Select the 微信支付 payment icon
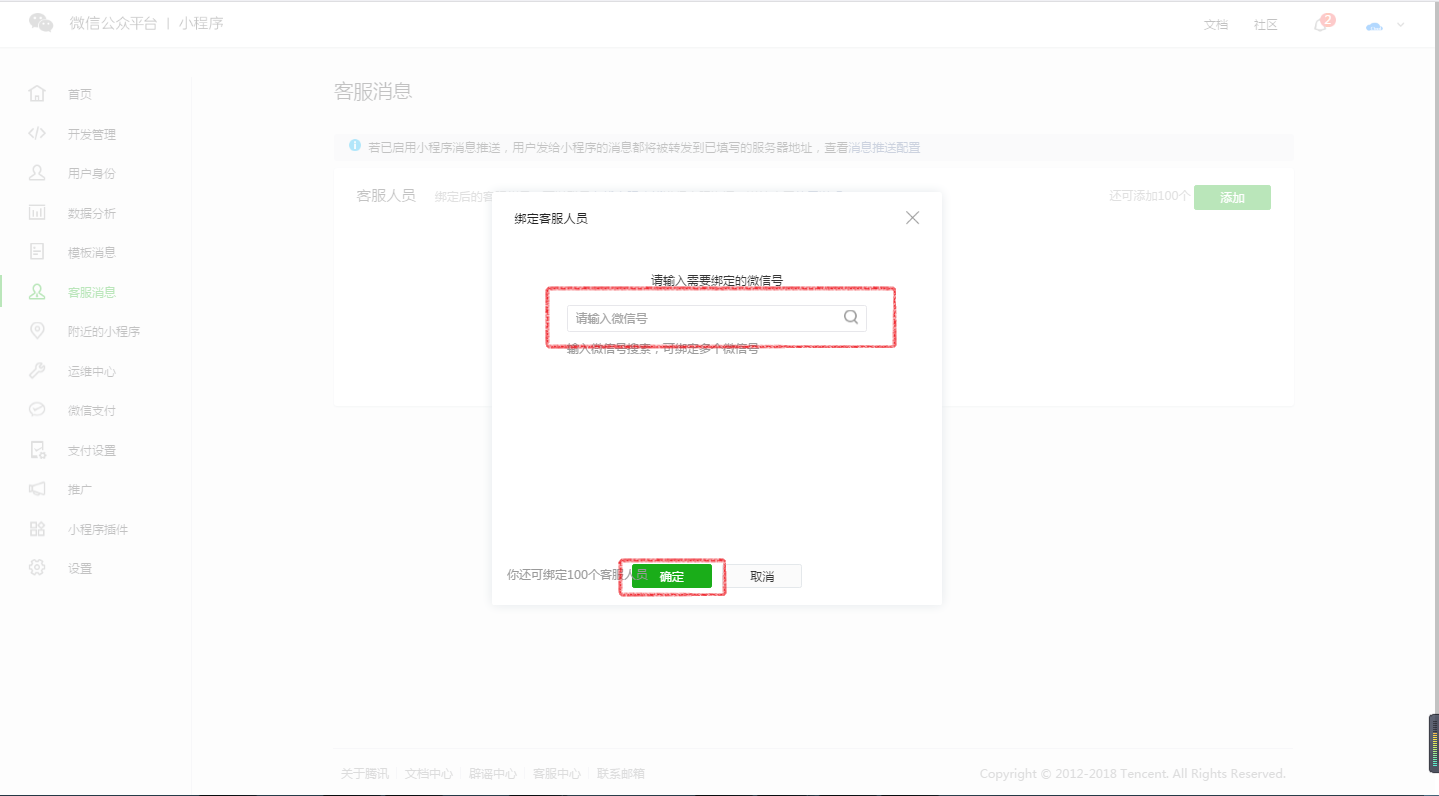Image resolution: width=1439 pixels, height=796 pixels. (37, 409)
